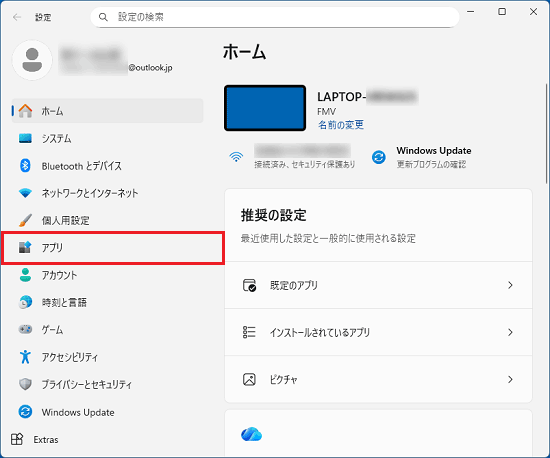Open the アプリ category
The width and height of the screenshot is (550, 458).
(x=113, y=248)
